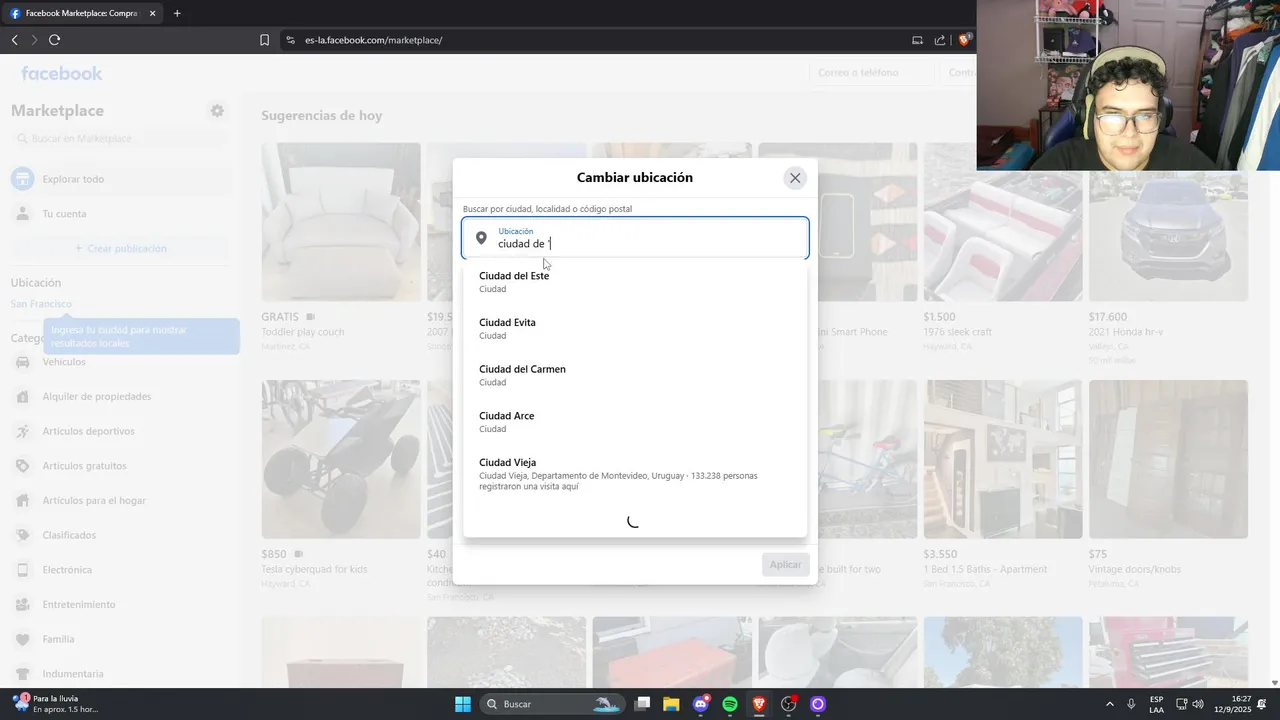This screenshot has height=720, width=1280.
Task: Open 1 Bed 1.5 Baths Apartment listing
Action: 1003,459
